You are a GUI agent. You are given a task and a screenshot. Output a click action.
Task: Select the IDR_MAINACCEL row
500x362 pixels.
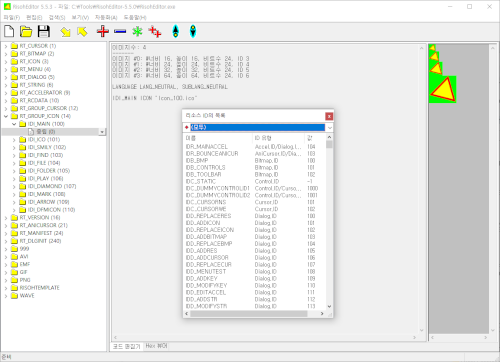click(x=254, y=147)
